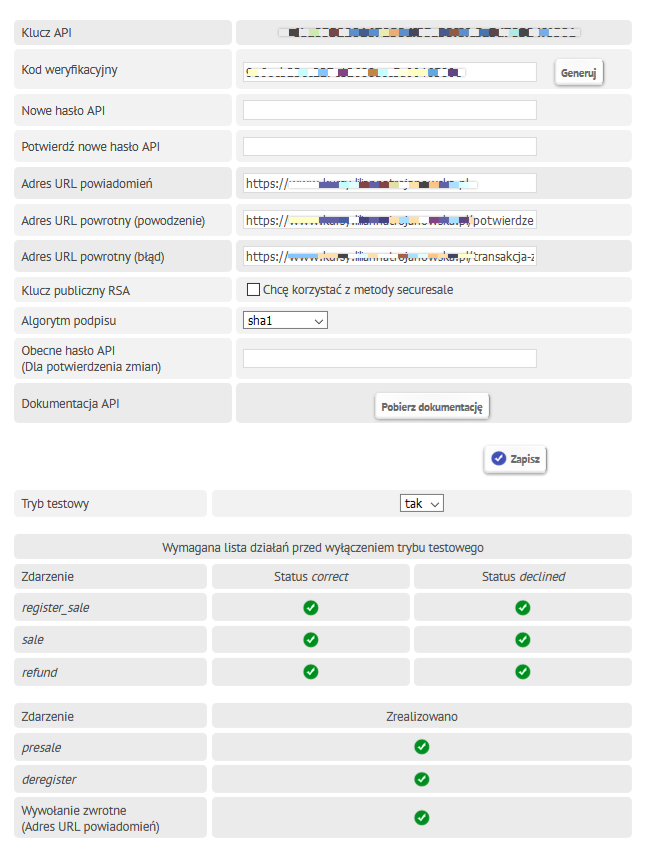The height and width of the screenshot is (851, 659).
Task: Click the Potwierdź nowe hasło API field
Action: [x=389, y=147]
